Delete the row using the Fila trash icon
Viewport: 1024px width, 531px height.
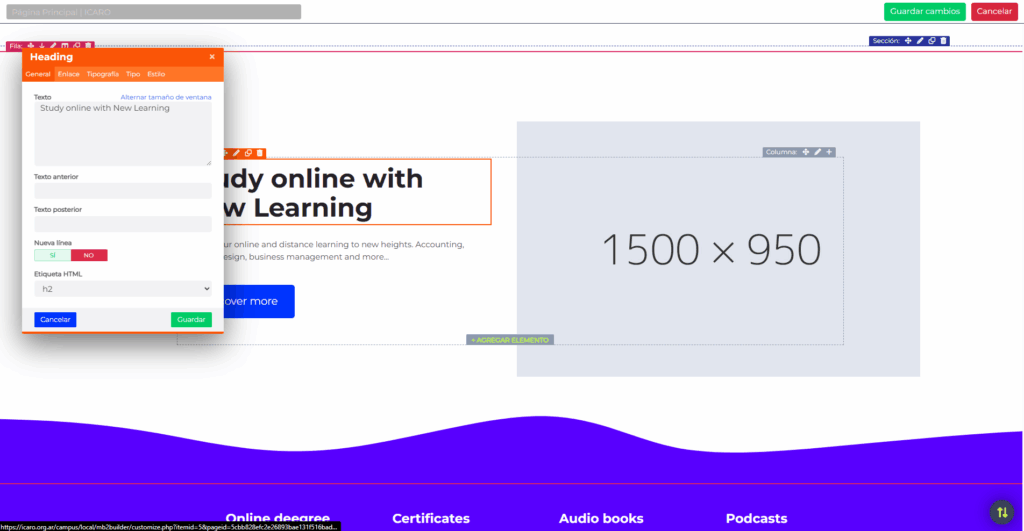(88, 46)
